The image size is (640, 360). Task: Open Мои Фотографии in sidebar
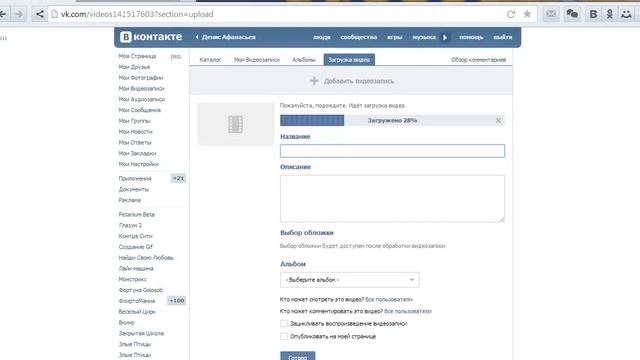click(141, 78)
